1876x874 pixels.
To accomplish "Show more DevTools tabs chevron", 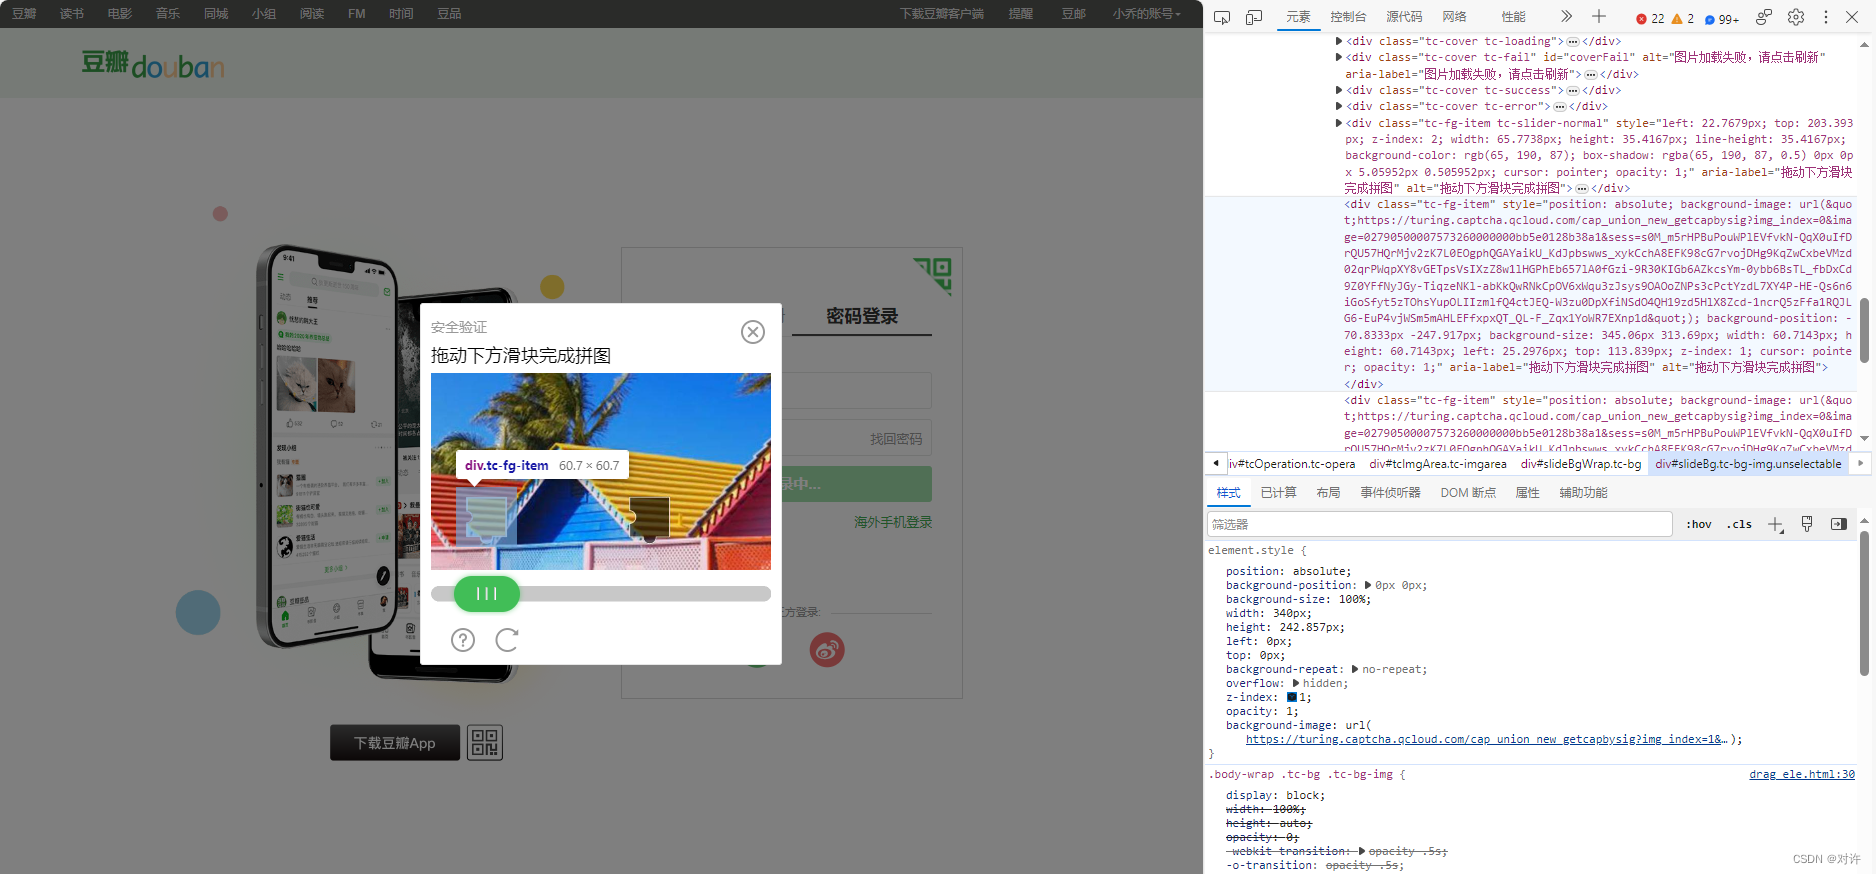I will [x=1566, y=16].
